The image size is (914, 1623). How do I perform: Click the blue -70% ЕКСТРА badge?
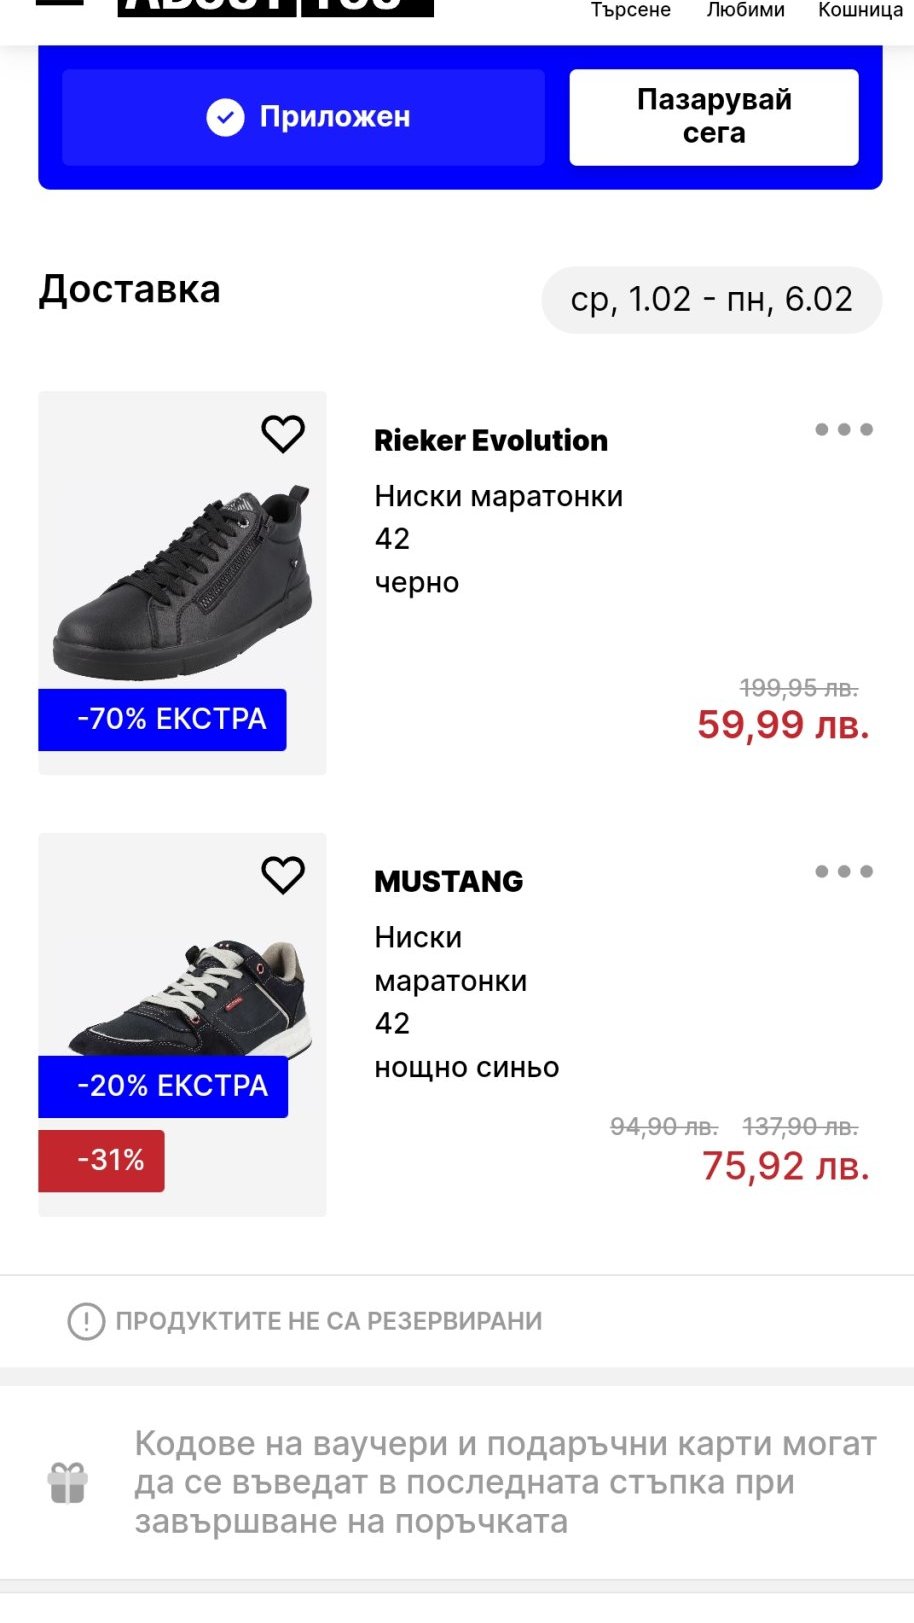pyautogui.click(x=163, y=719)
